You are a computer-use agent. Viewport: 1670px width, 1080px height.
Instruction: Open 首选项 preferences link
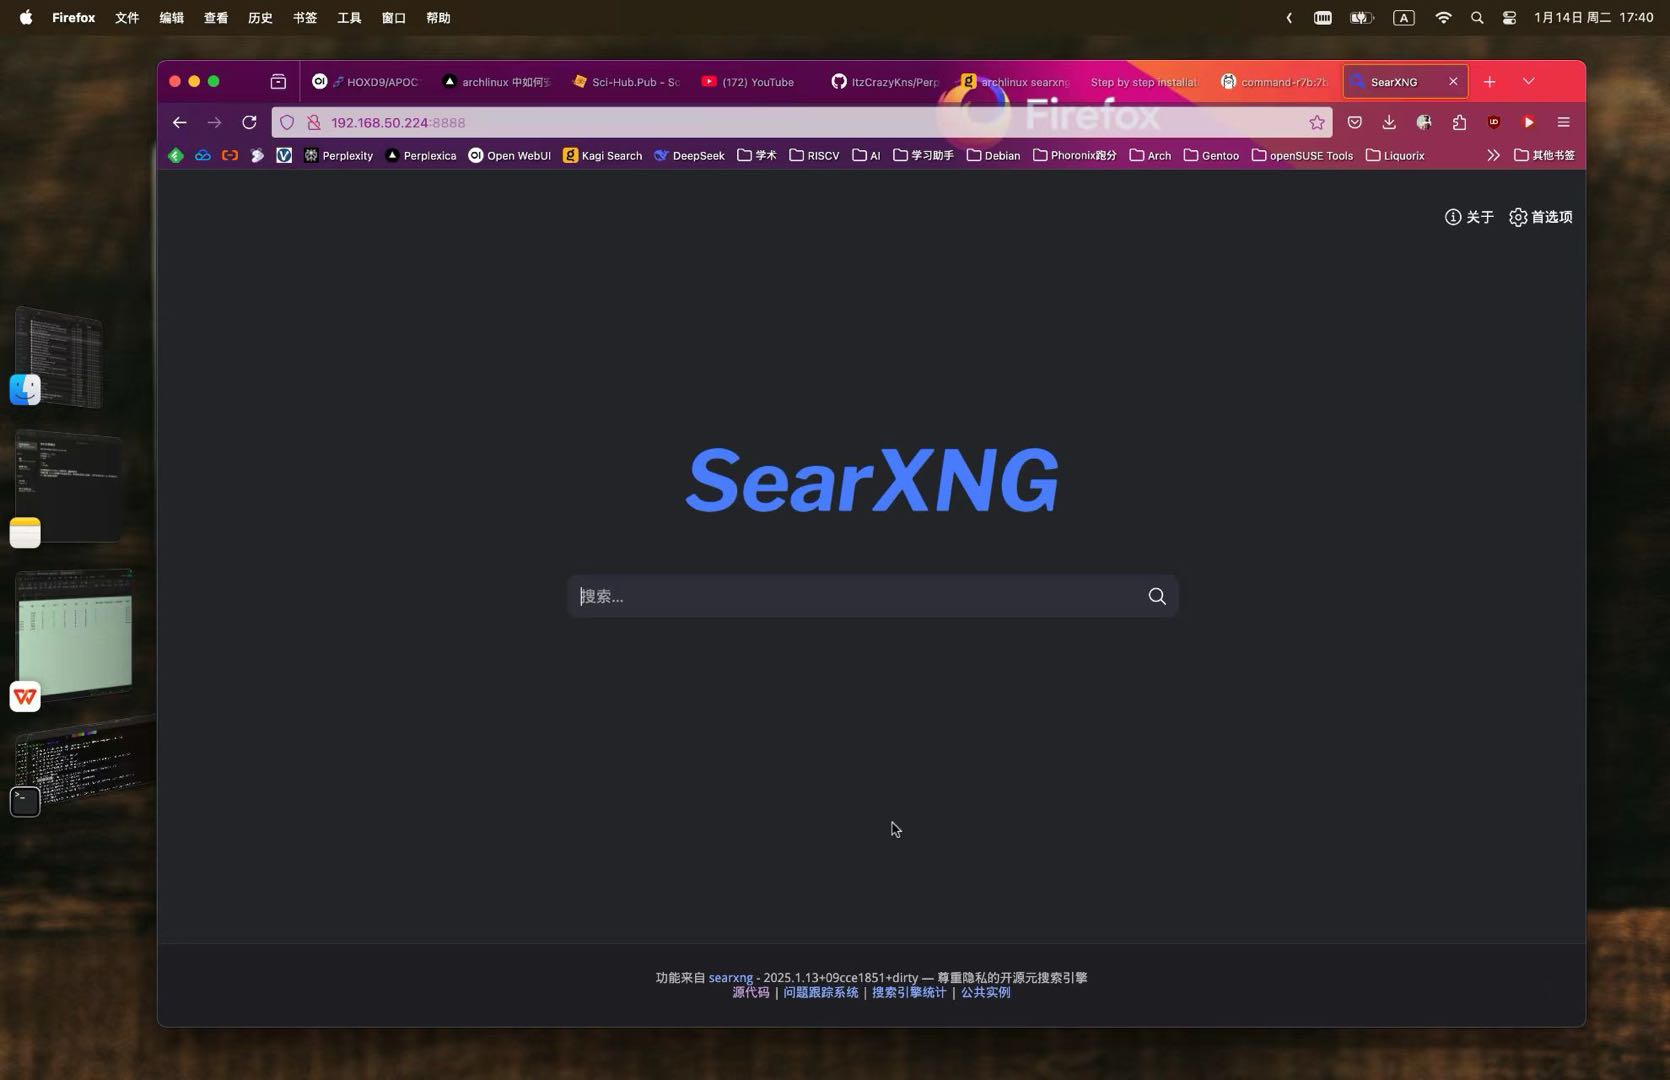point(1540,217)
